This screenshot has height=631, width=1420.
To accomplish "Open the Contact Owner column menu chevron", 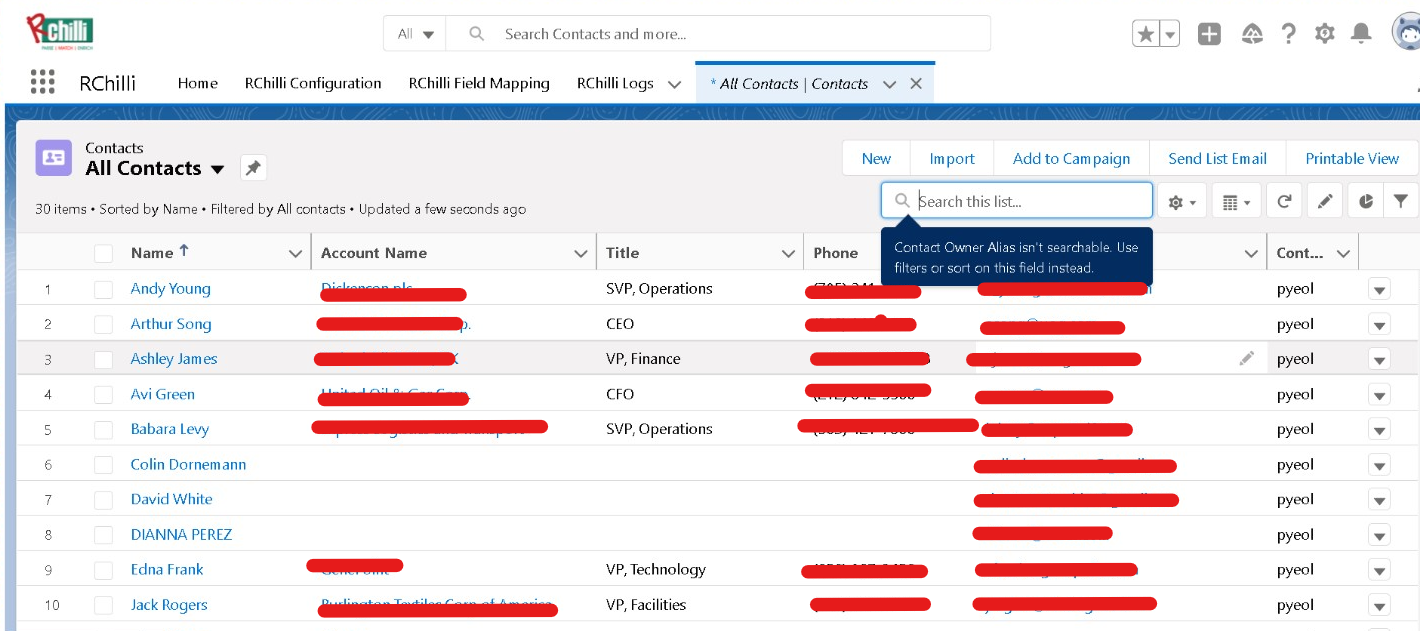I will 1343,253.
